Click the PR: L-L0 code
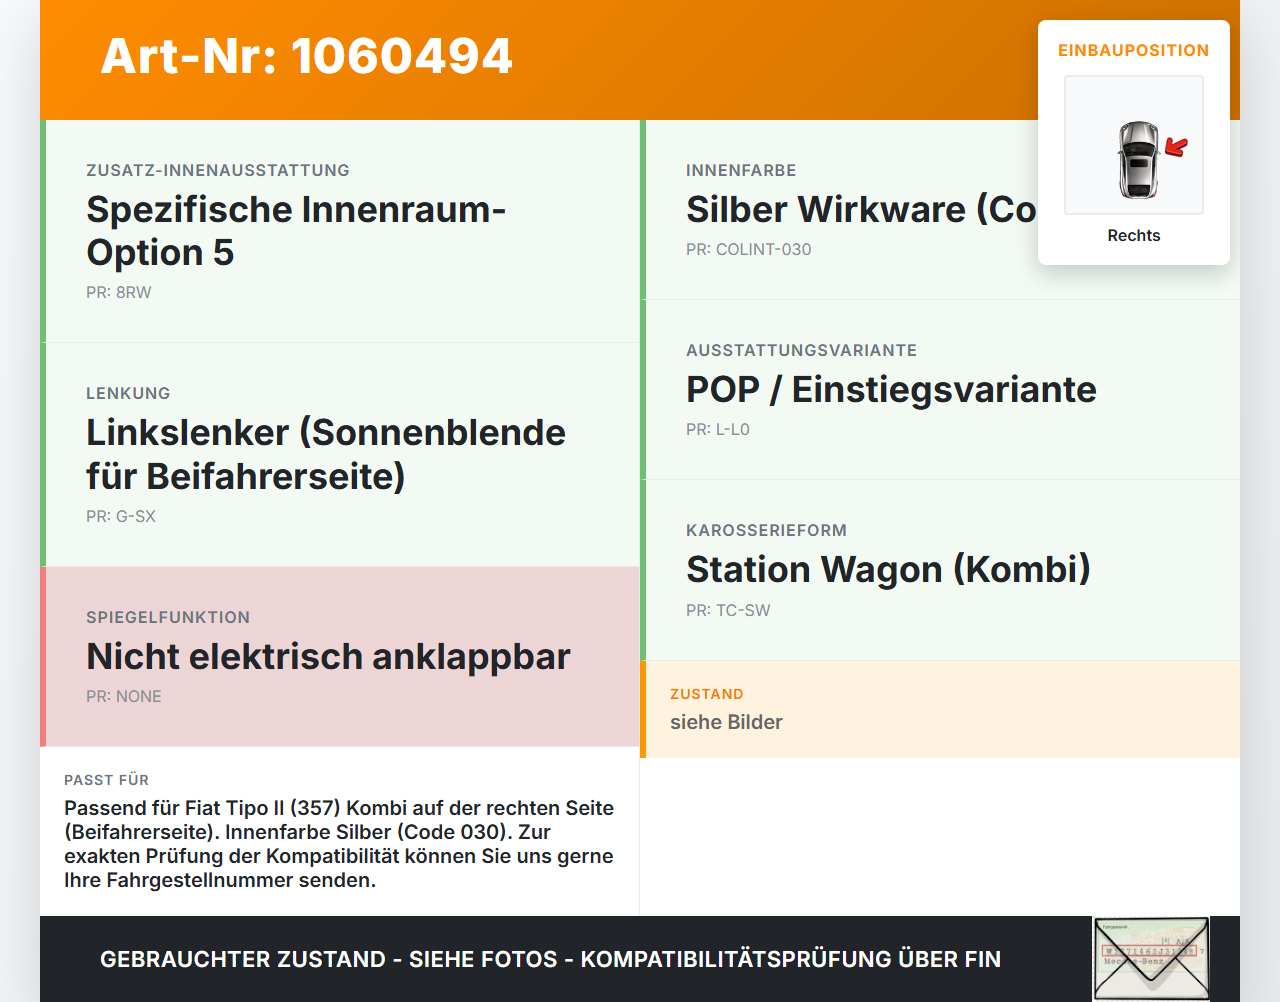1280x1002 pixels. (x=718, y=429)
